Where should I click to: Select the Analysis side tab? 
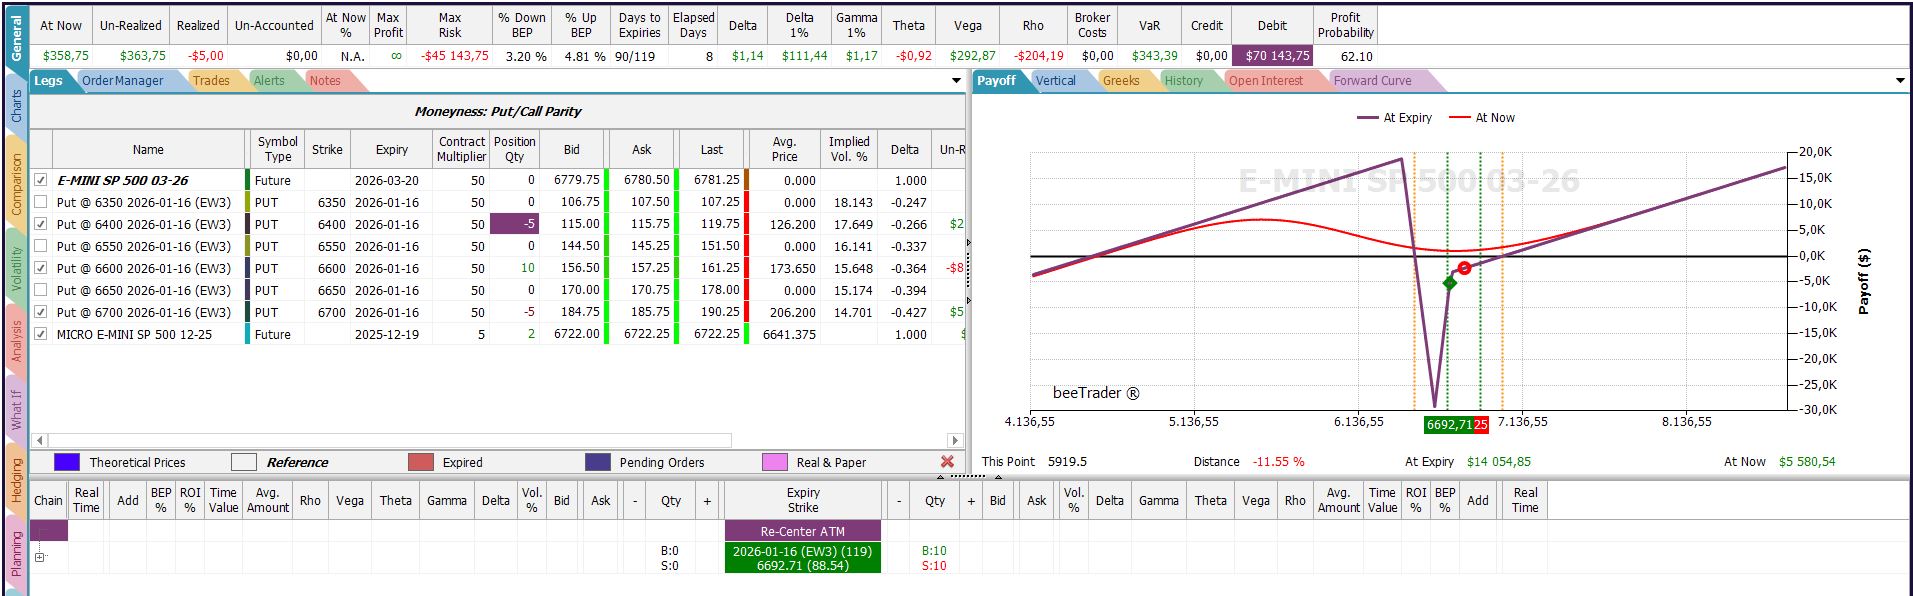pos(16,342)
